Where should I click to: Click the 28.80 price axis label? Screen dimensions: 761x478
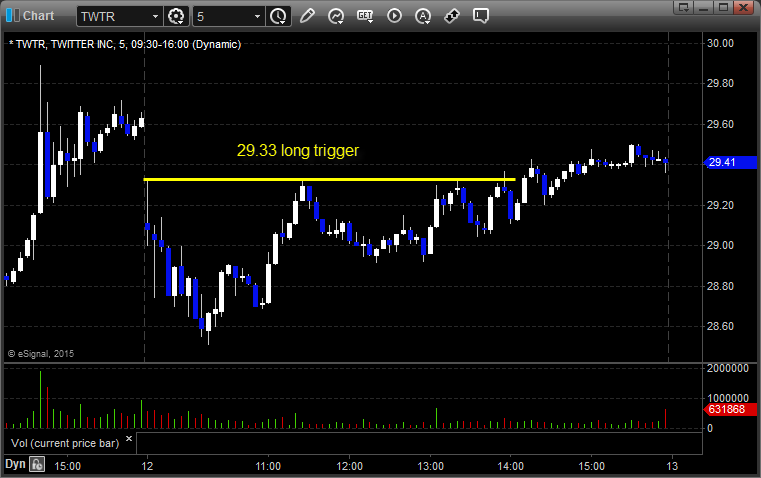coord(720,286)
